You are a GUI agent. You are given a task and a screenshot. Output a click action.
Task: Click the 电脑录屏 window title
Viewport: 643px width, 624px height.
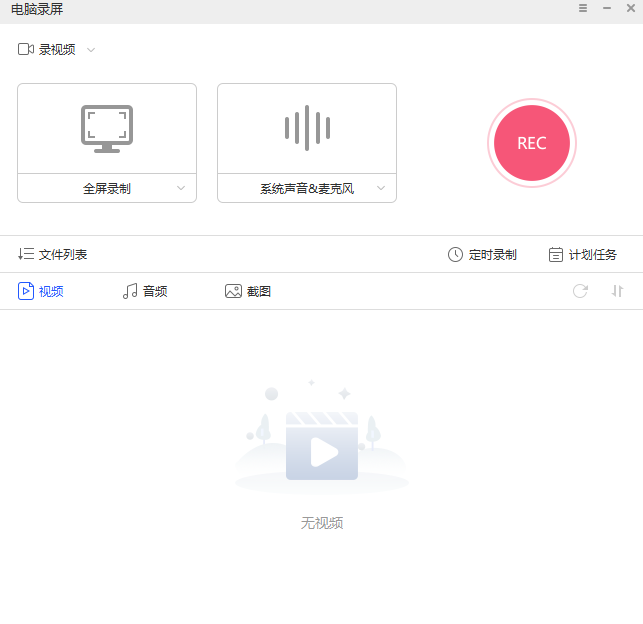(37, 9)
